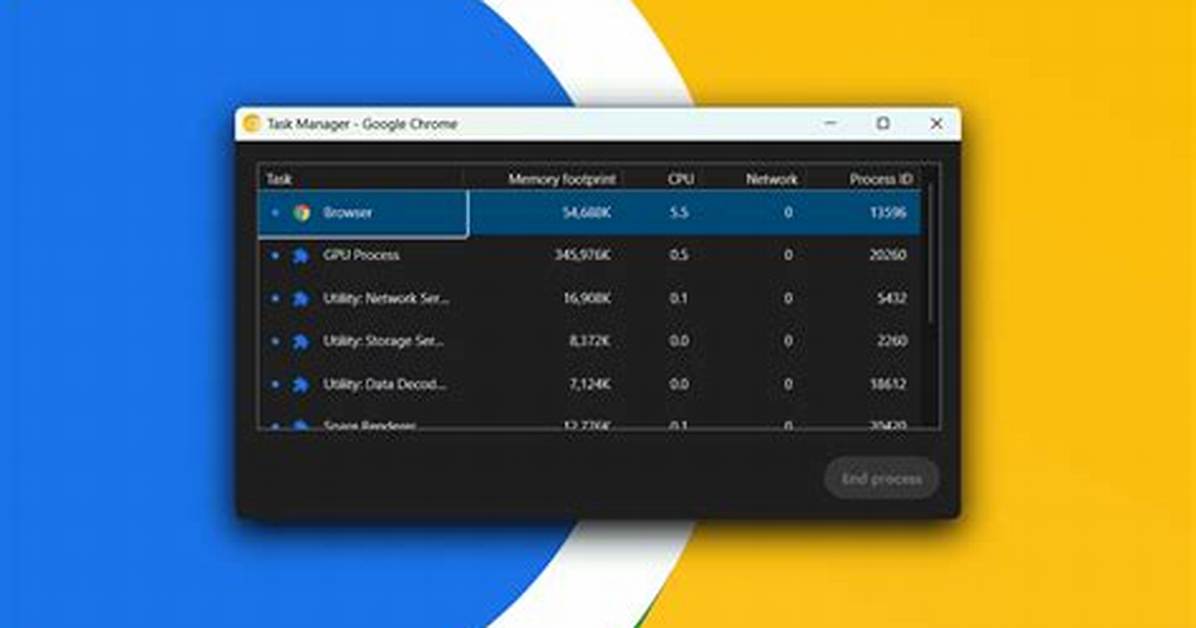
Task: Minimize the Task Manager window
Action: pyautogui.click(x=831, y=124)
